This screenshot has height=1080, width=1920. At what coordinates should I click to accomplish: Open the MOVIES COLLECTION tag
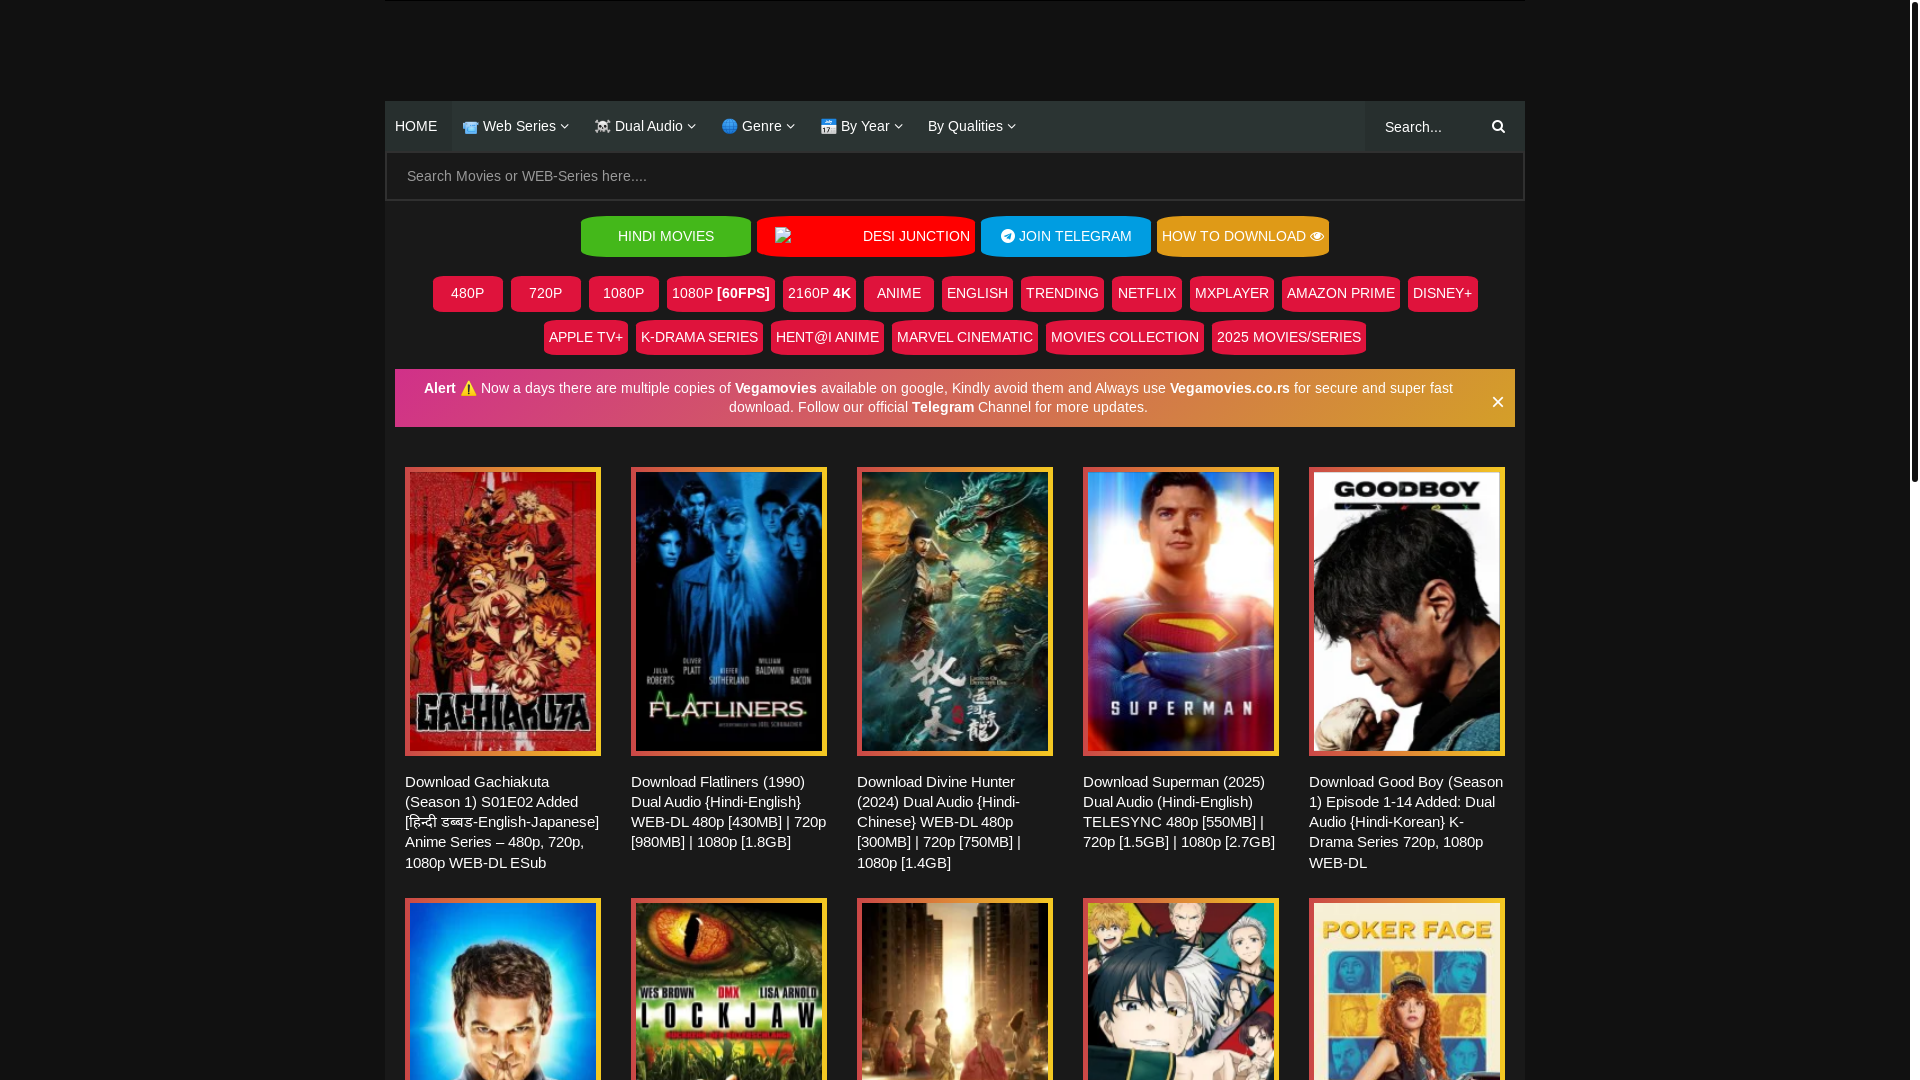coord(1125,338)
